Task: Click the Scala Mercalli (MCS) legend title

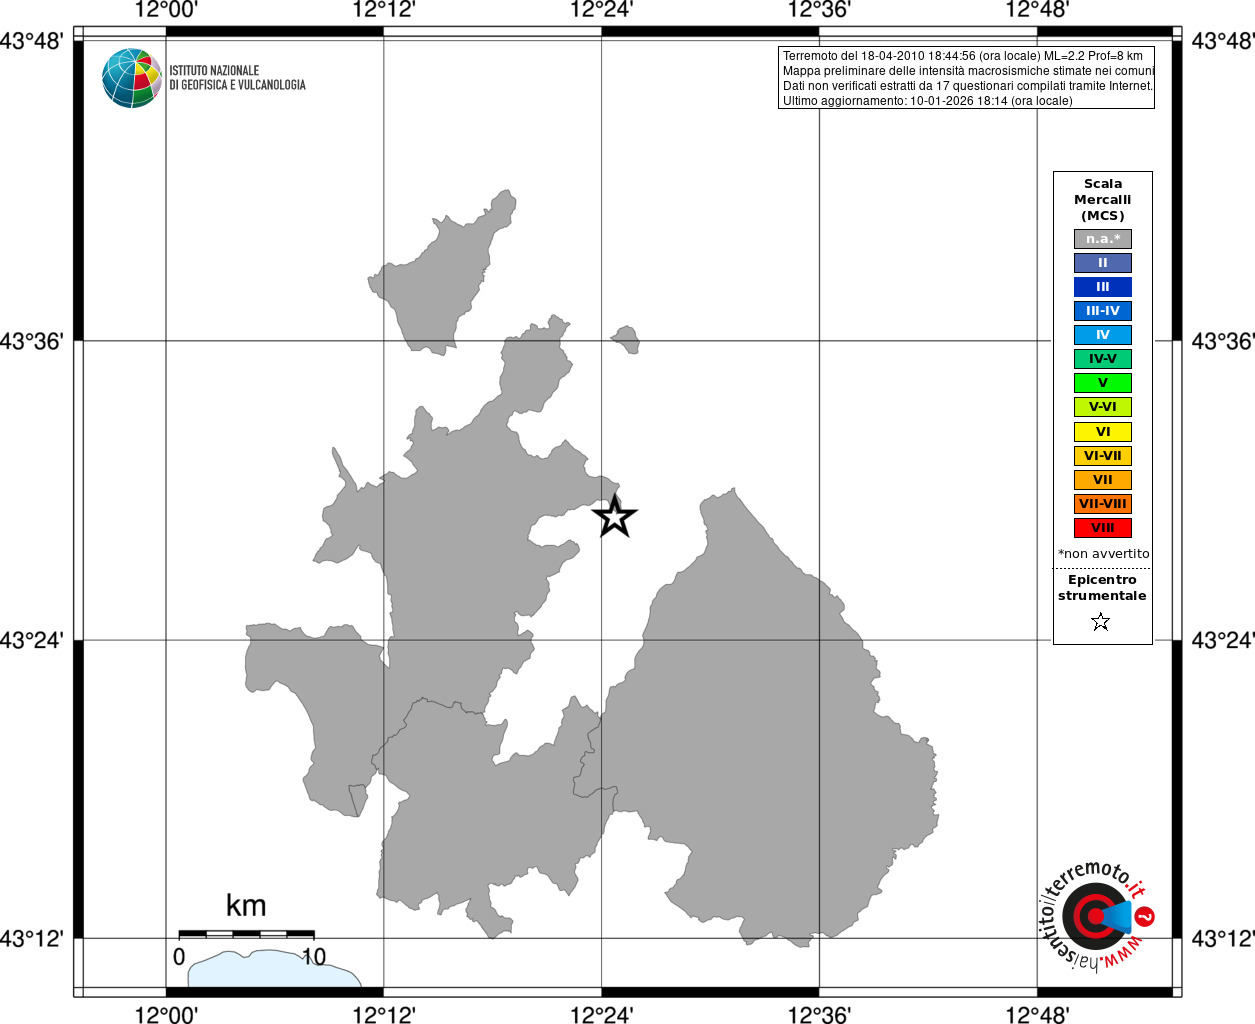Action: [1103, 200]
